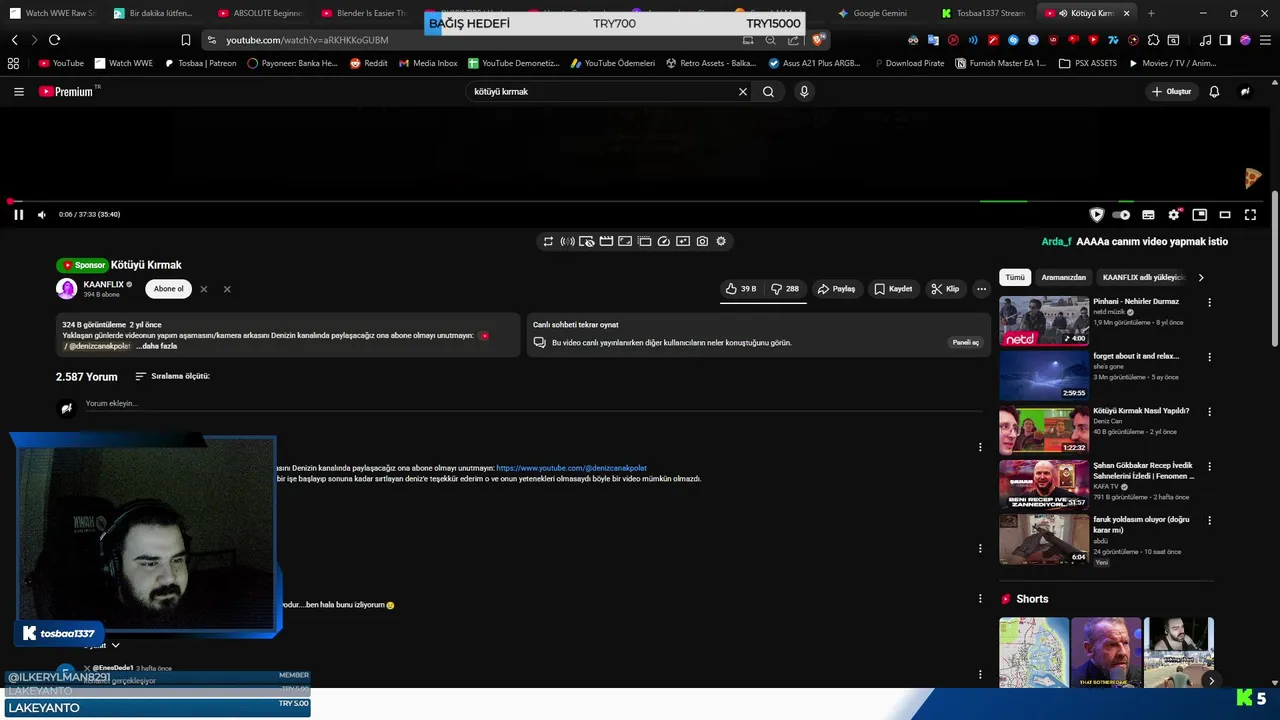This screenshot has height=720, width=1280.
Task: Open options for faruk yoldasım oluyor video
Action: click(1210, 521)
